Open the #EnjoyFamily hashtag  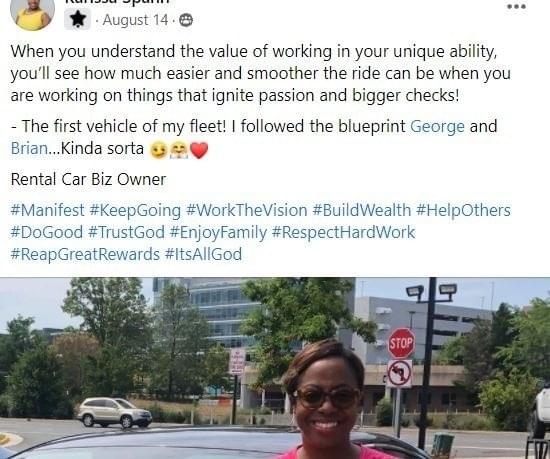point(218,233)
